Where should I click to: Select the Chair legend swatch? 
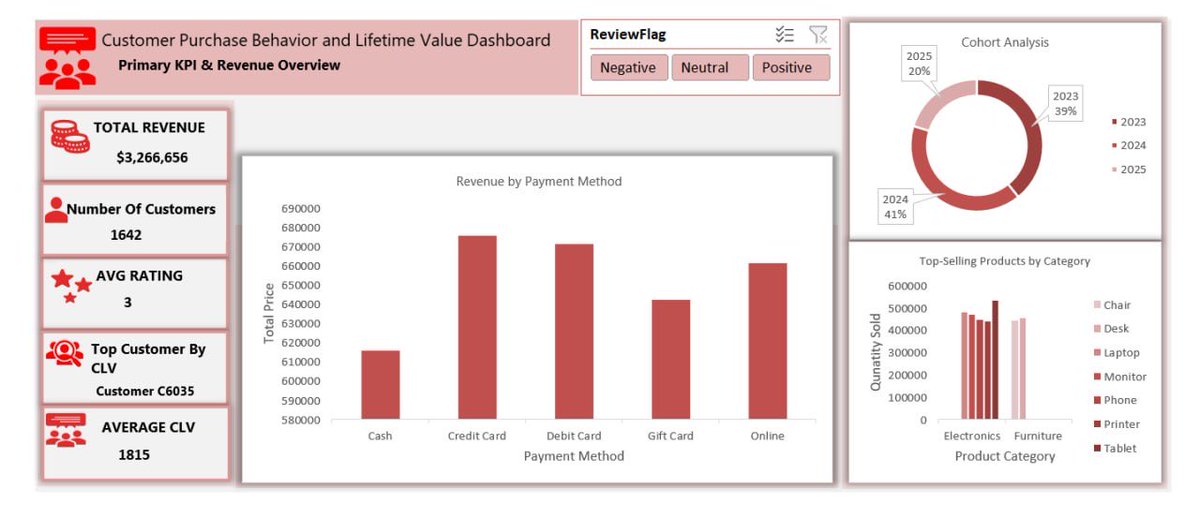(1097, 305)
